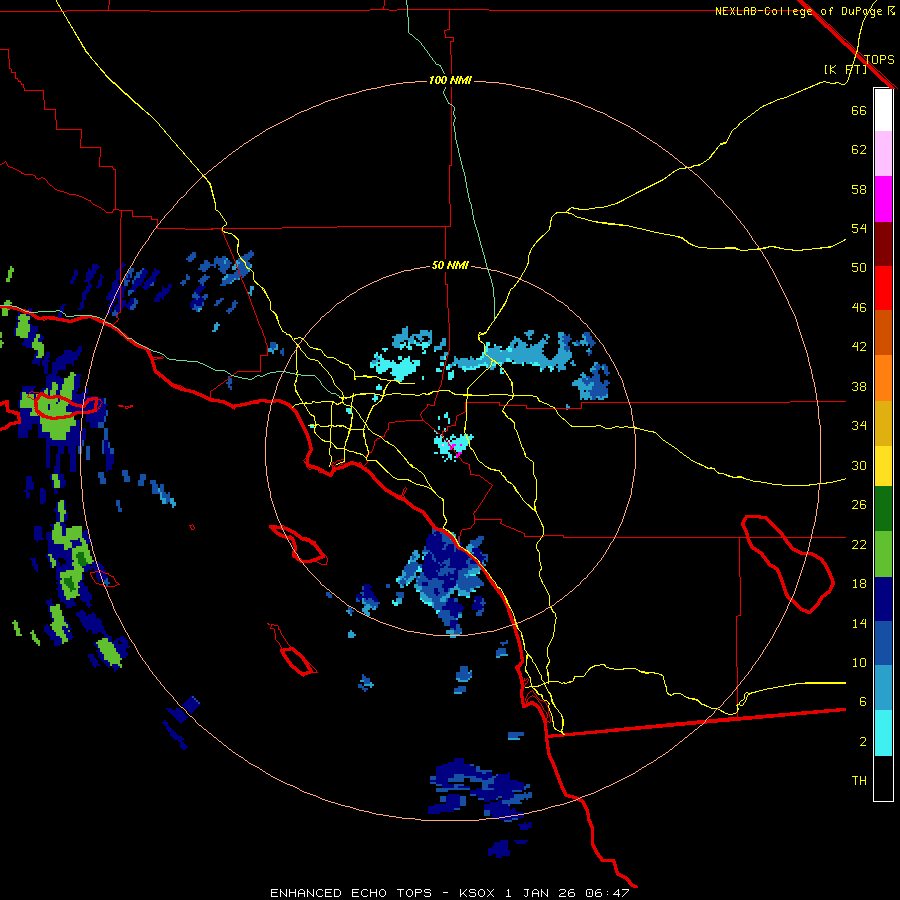Click the magenta 58 kft legend swatch
The width and height of the screenshot is (900, 900).
883,199
